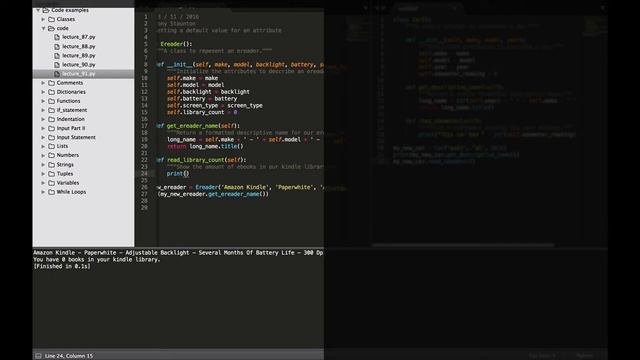Expand the Dictionaries folder arrow
The width and height of the screenshot is (640, 360).
tap(43, 92)
